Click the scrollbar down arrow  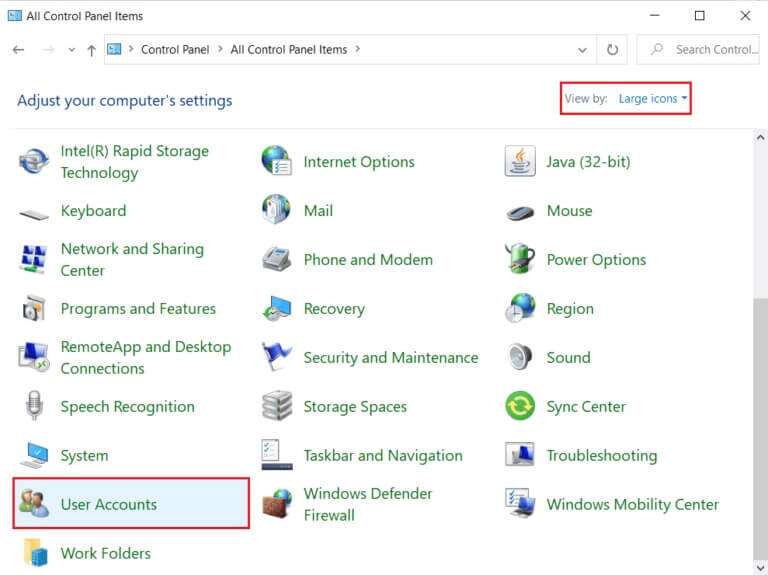pyautogui.click(x=760, y=568)
